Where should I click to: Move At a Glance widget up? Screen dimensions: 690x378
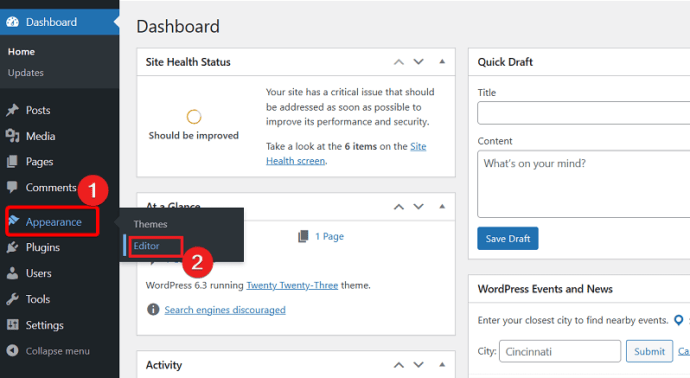point(399,206)
